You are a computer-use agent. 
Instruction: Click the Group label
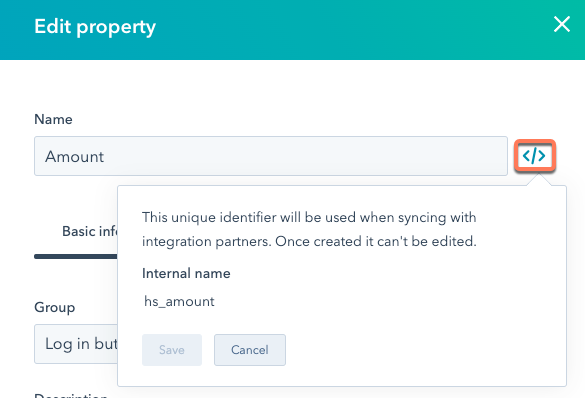pos(54,308)
